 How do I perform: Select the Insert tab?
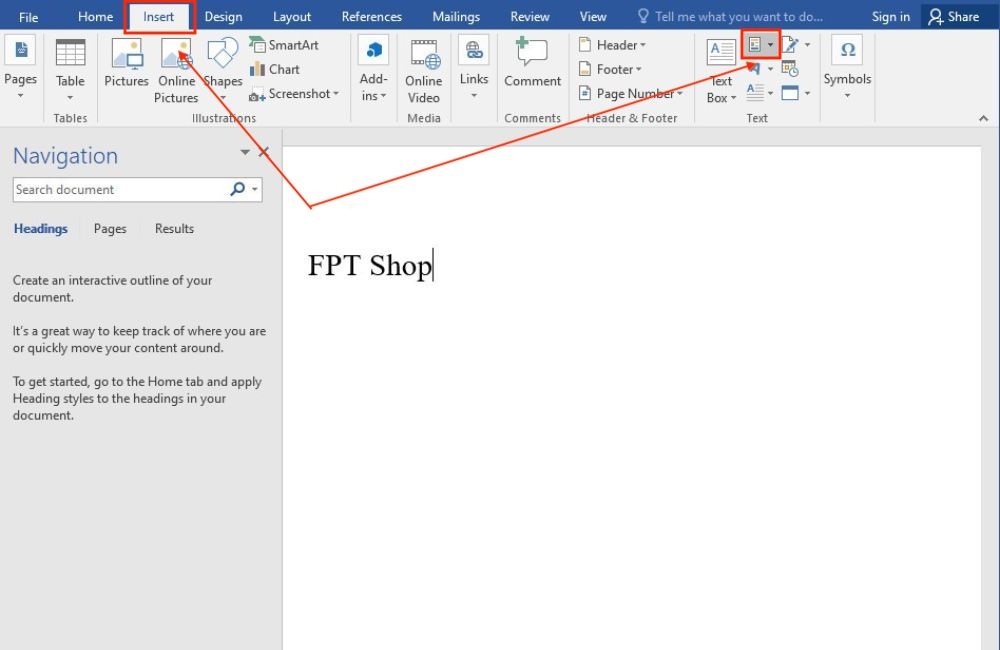(x=159, y=17)
